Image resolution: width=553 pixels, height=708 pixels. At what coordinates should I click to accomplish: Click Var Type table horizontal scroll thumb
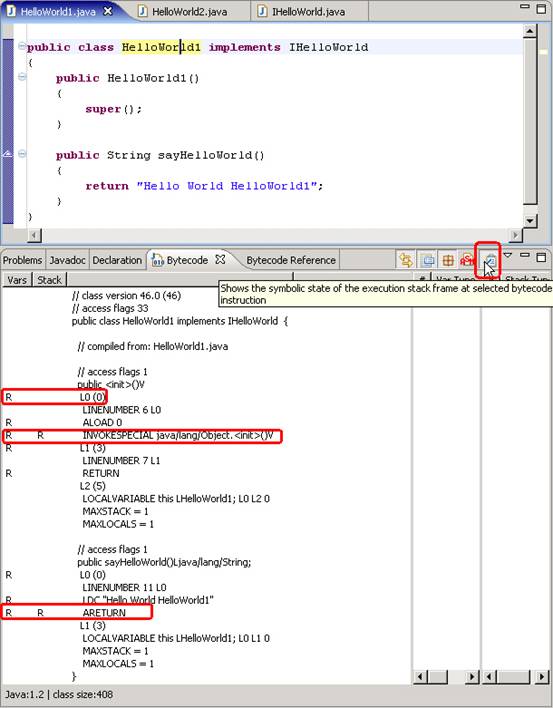pos(437,676)
